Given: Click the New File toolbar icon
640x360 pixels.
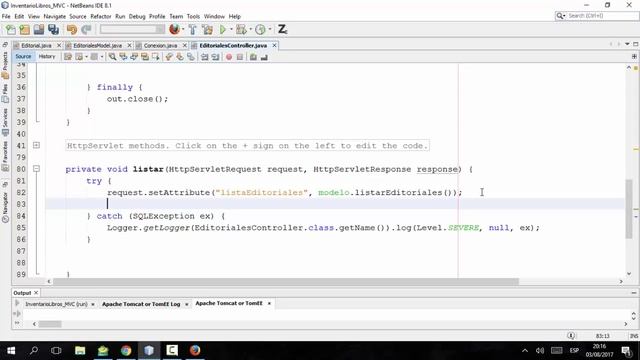Looking at the screenshot, I should tap(11, 29).
